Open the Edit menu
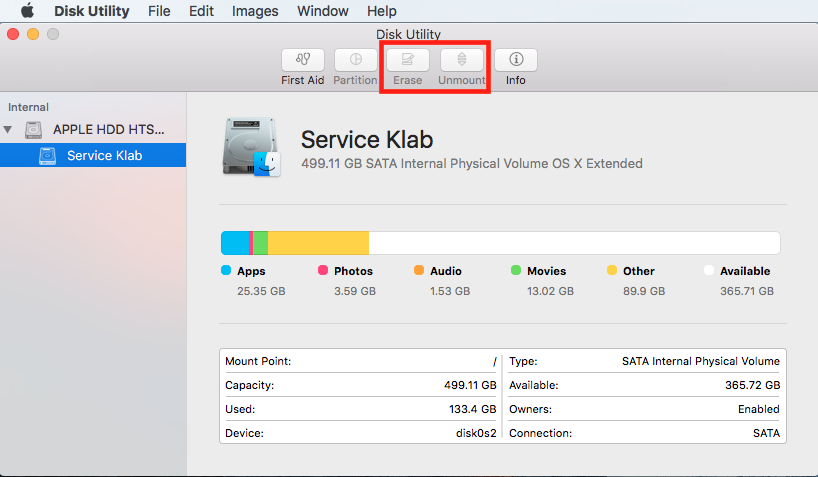The image size is (818, 477). point(201,11)
